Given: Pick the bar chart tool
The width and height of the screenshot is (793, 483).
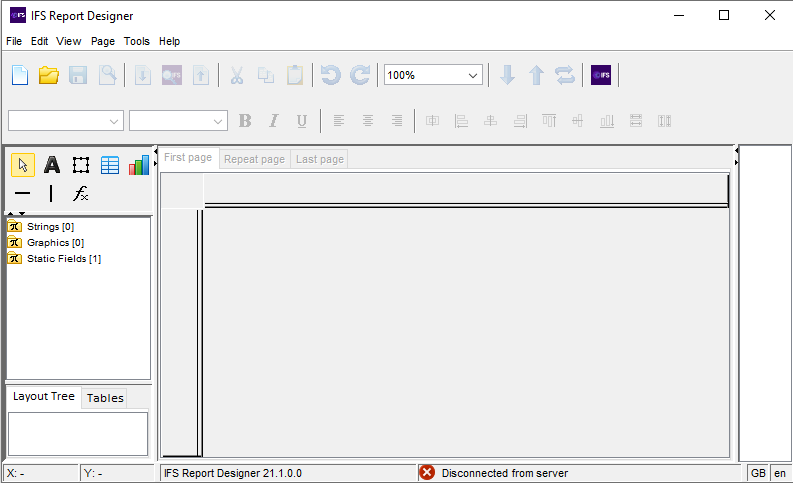Looking at the screenshot, I should point(139,165).
